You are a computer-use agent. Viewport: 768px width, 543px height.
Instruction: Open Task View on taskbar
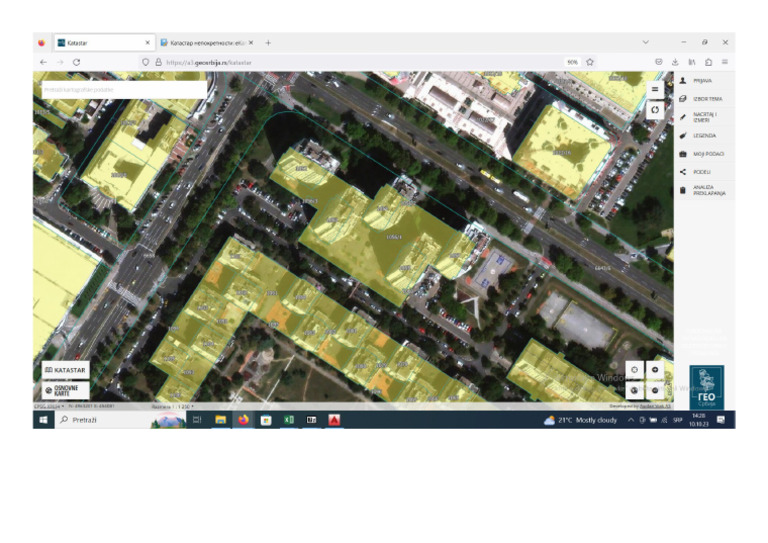197,420
